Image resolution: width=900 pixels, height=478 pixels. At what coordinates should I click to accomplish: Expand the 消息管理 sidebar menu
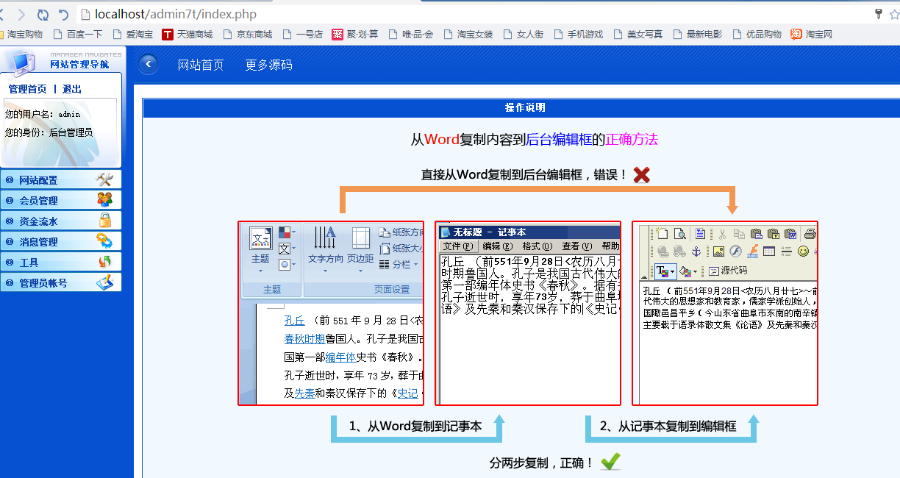61,242
